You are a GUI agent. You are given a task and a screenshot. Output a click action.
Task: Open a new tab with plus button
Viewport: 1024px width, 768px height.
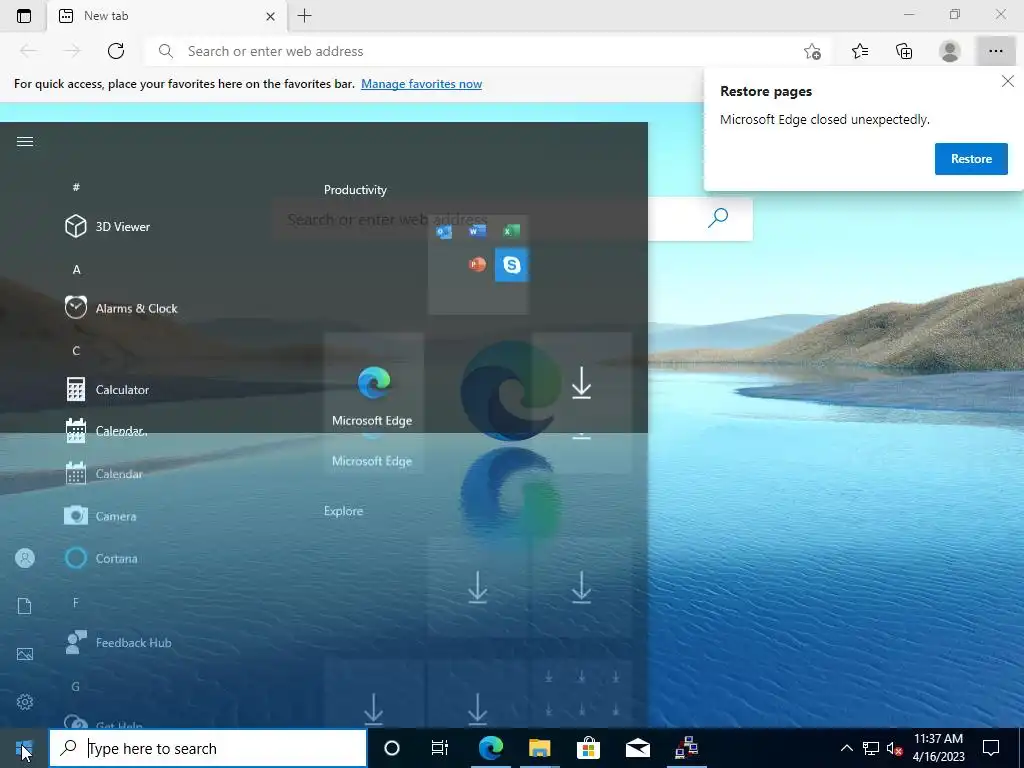pos(304,16)
